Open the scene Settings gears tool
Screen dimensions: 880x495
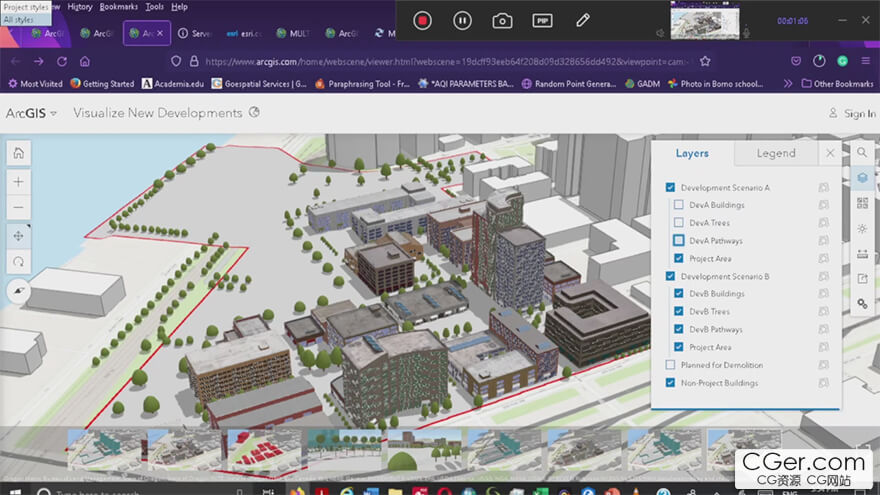(862, 304)
